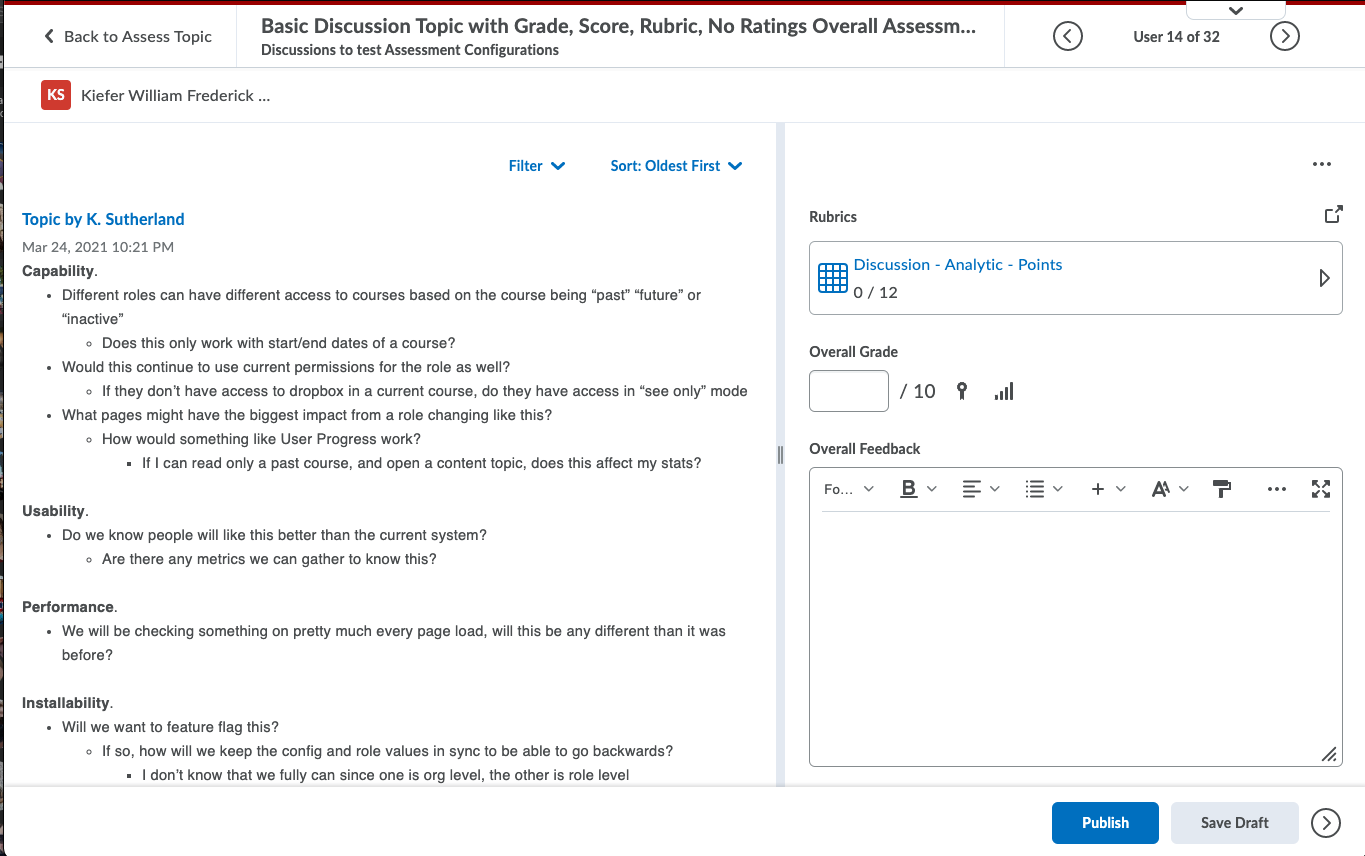Click the format painter icon in the editor
This screenshot has height=856, width=1365.
[x=1221, y=488]
